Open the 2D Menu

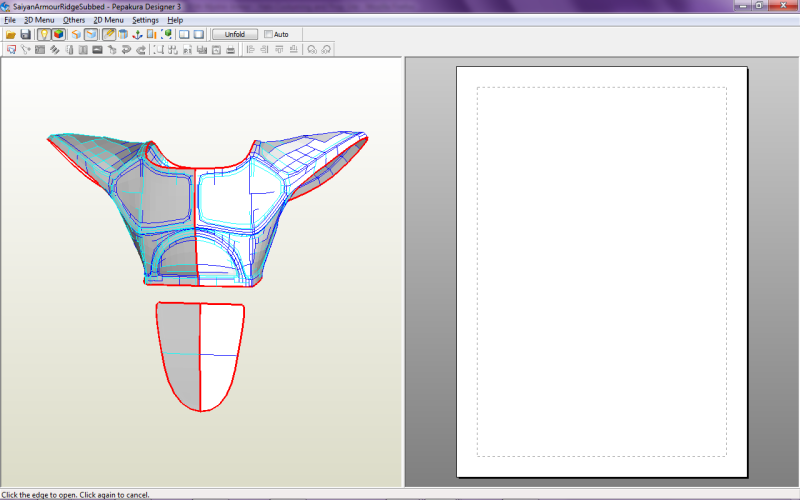coord(108,20)
